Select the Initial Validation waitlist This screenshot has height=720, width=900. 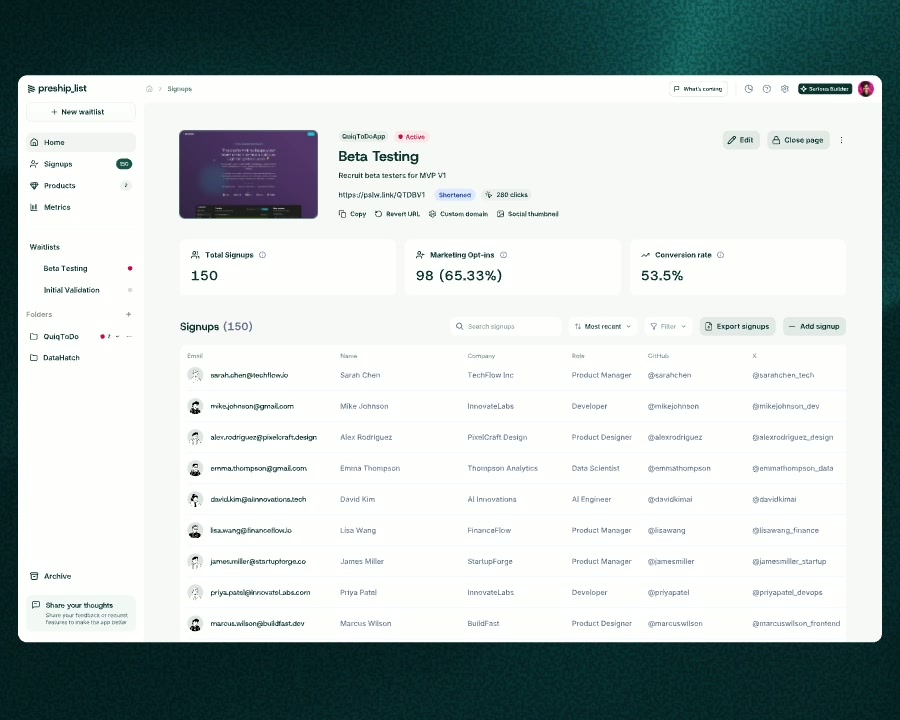[71, 290]
